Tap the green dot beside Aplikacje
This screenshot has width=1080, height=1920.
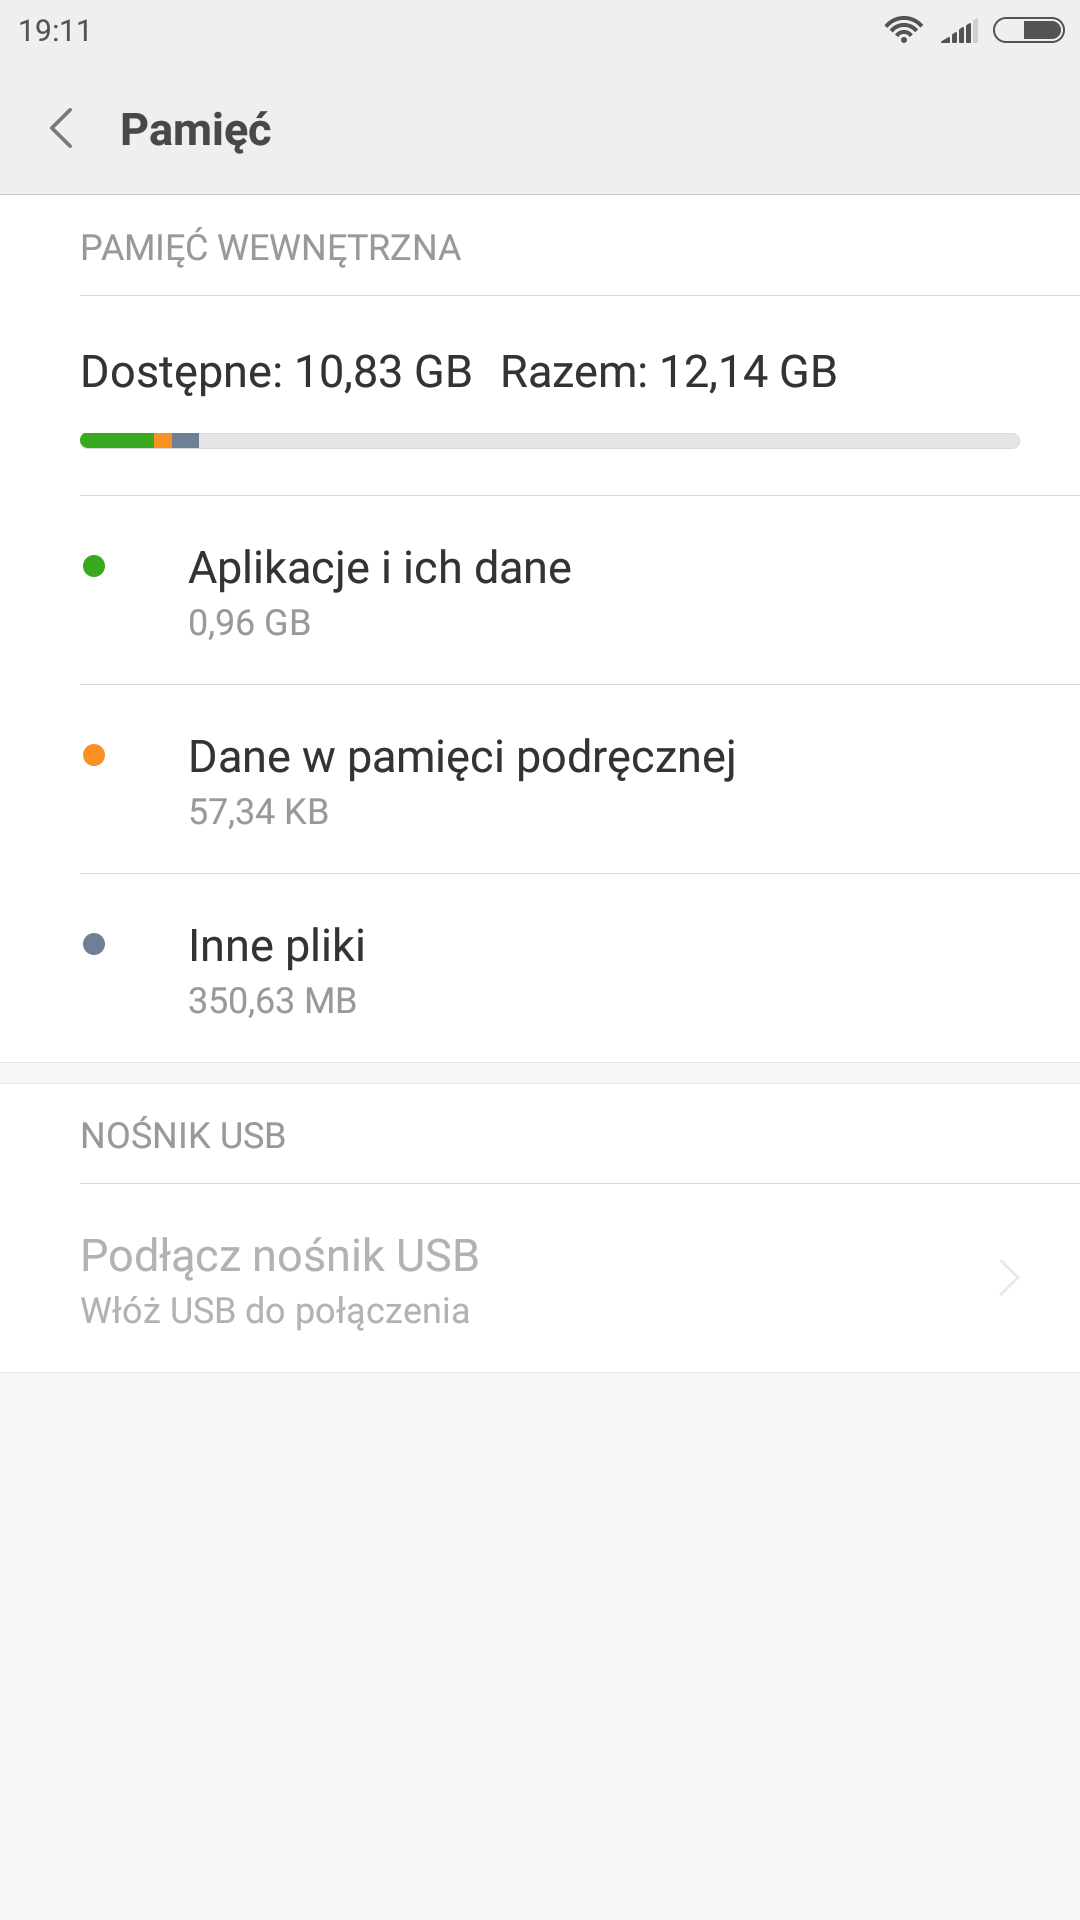[94, 567]
